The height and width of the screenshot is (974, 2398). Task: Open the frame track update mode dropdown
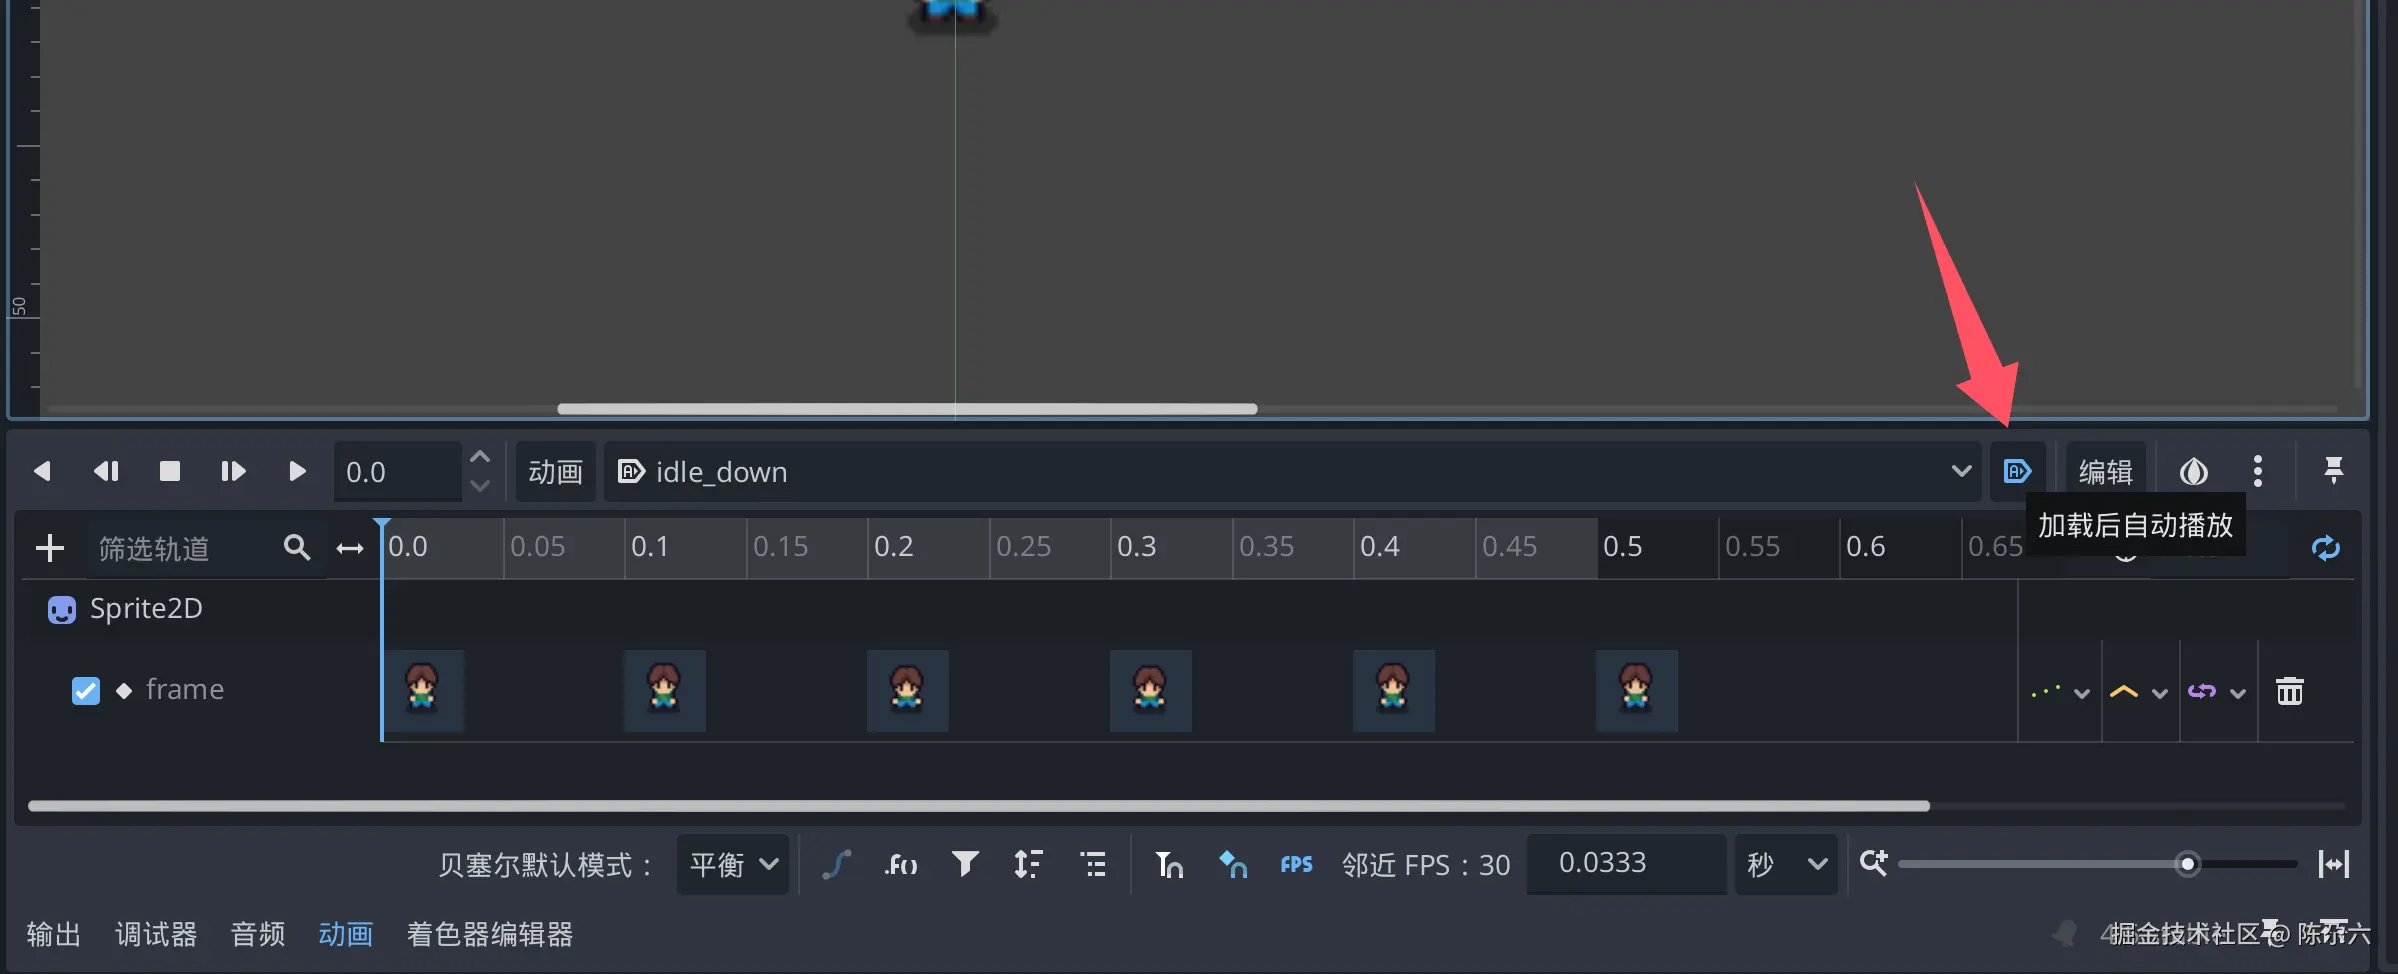pos(2060,692)
